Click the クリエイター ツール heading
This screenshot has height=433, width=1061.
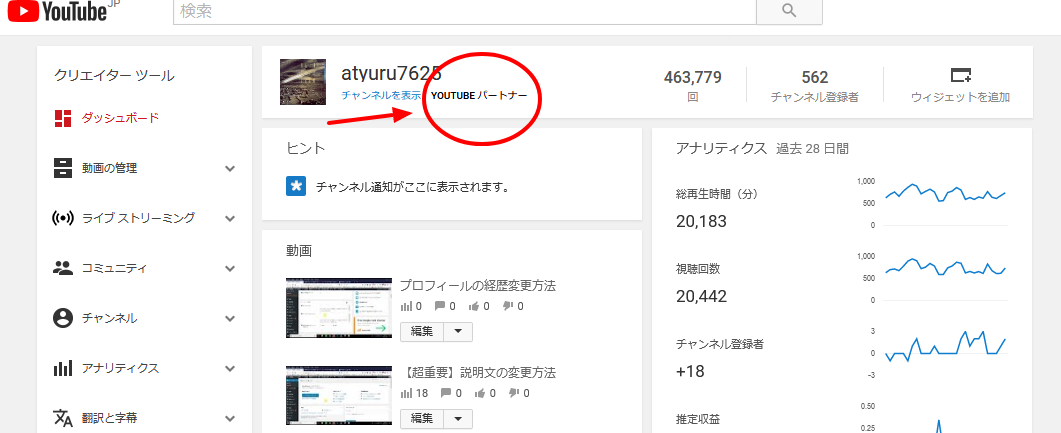coord(114,76)
